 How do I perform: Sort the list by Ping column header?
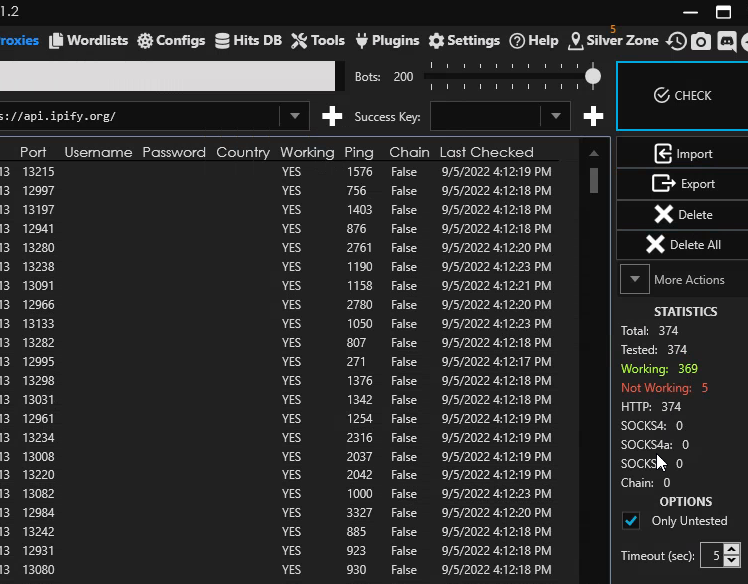click(358, 152)
